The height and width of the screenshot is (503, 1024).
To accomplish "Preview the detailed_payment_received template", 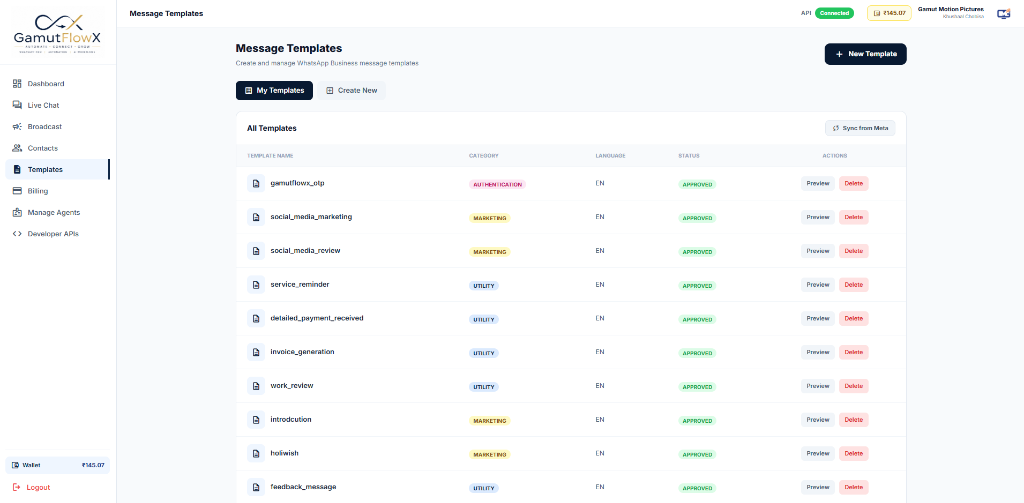I will (818, 318).
